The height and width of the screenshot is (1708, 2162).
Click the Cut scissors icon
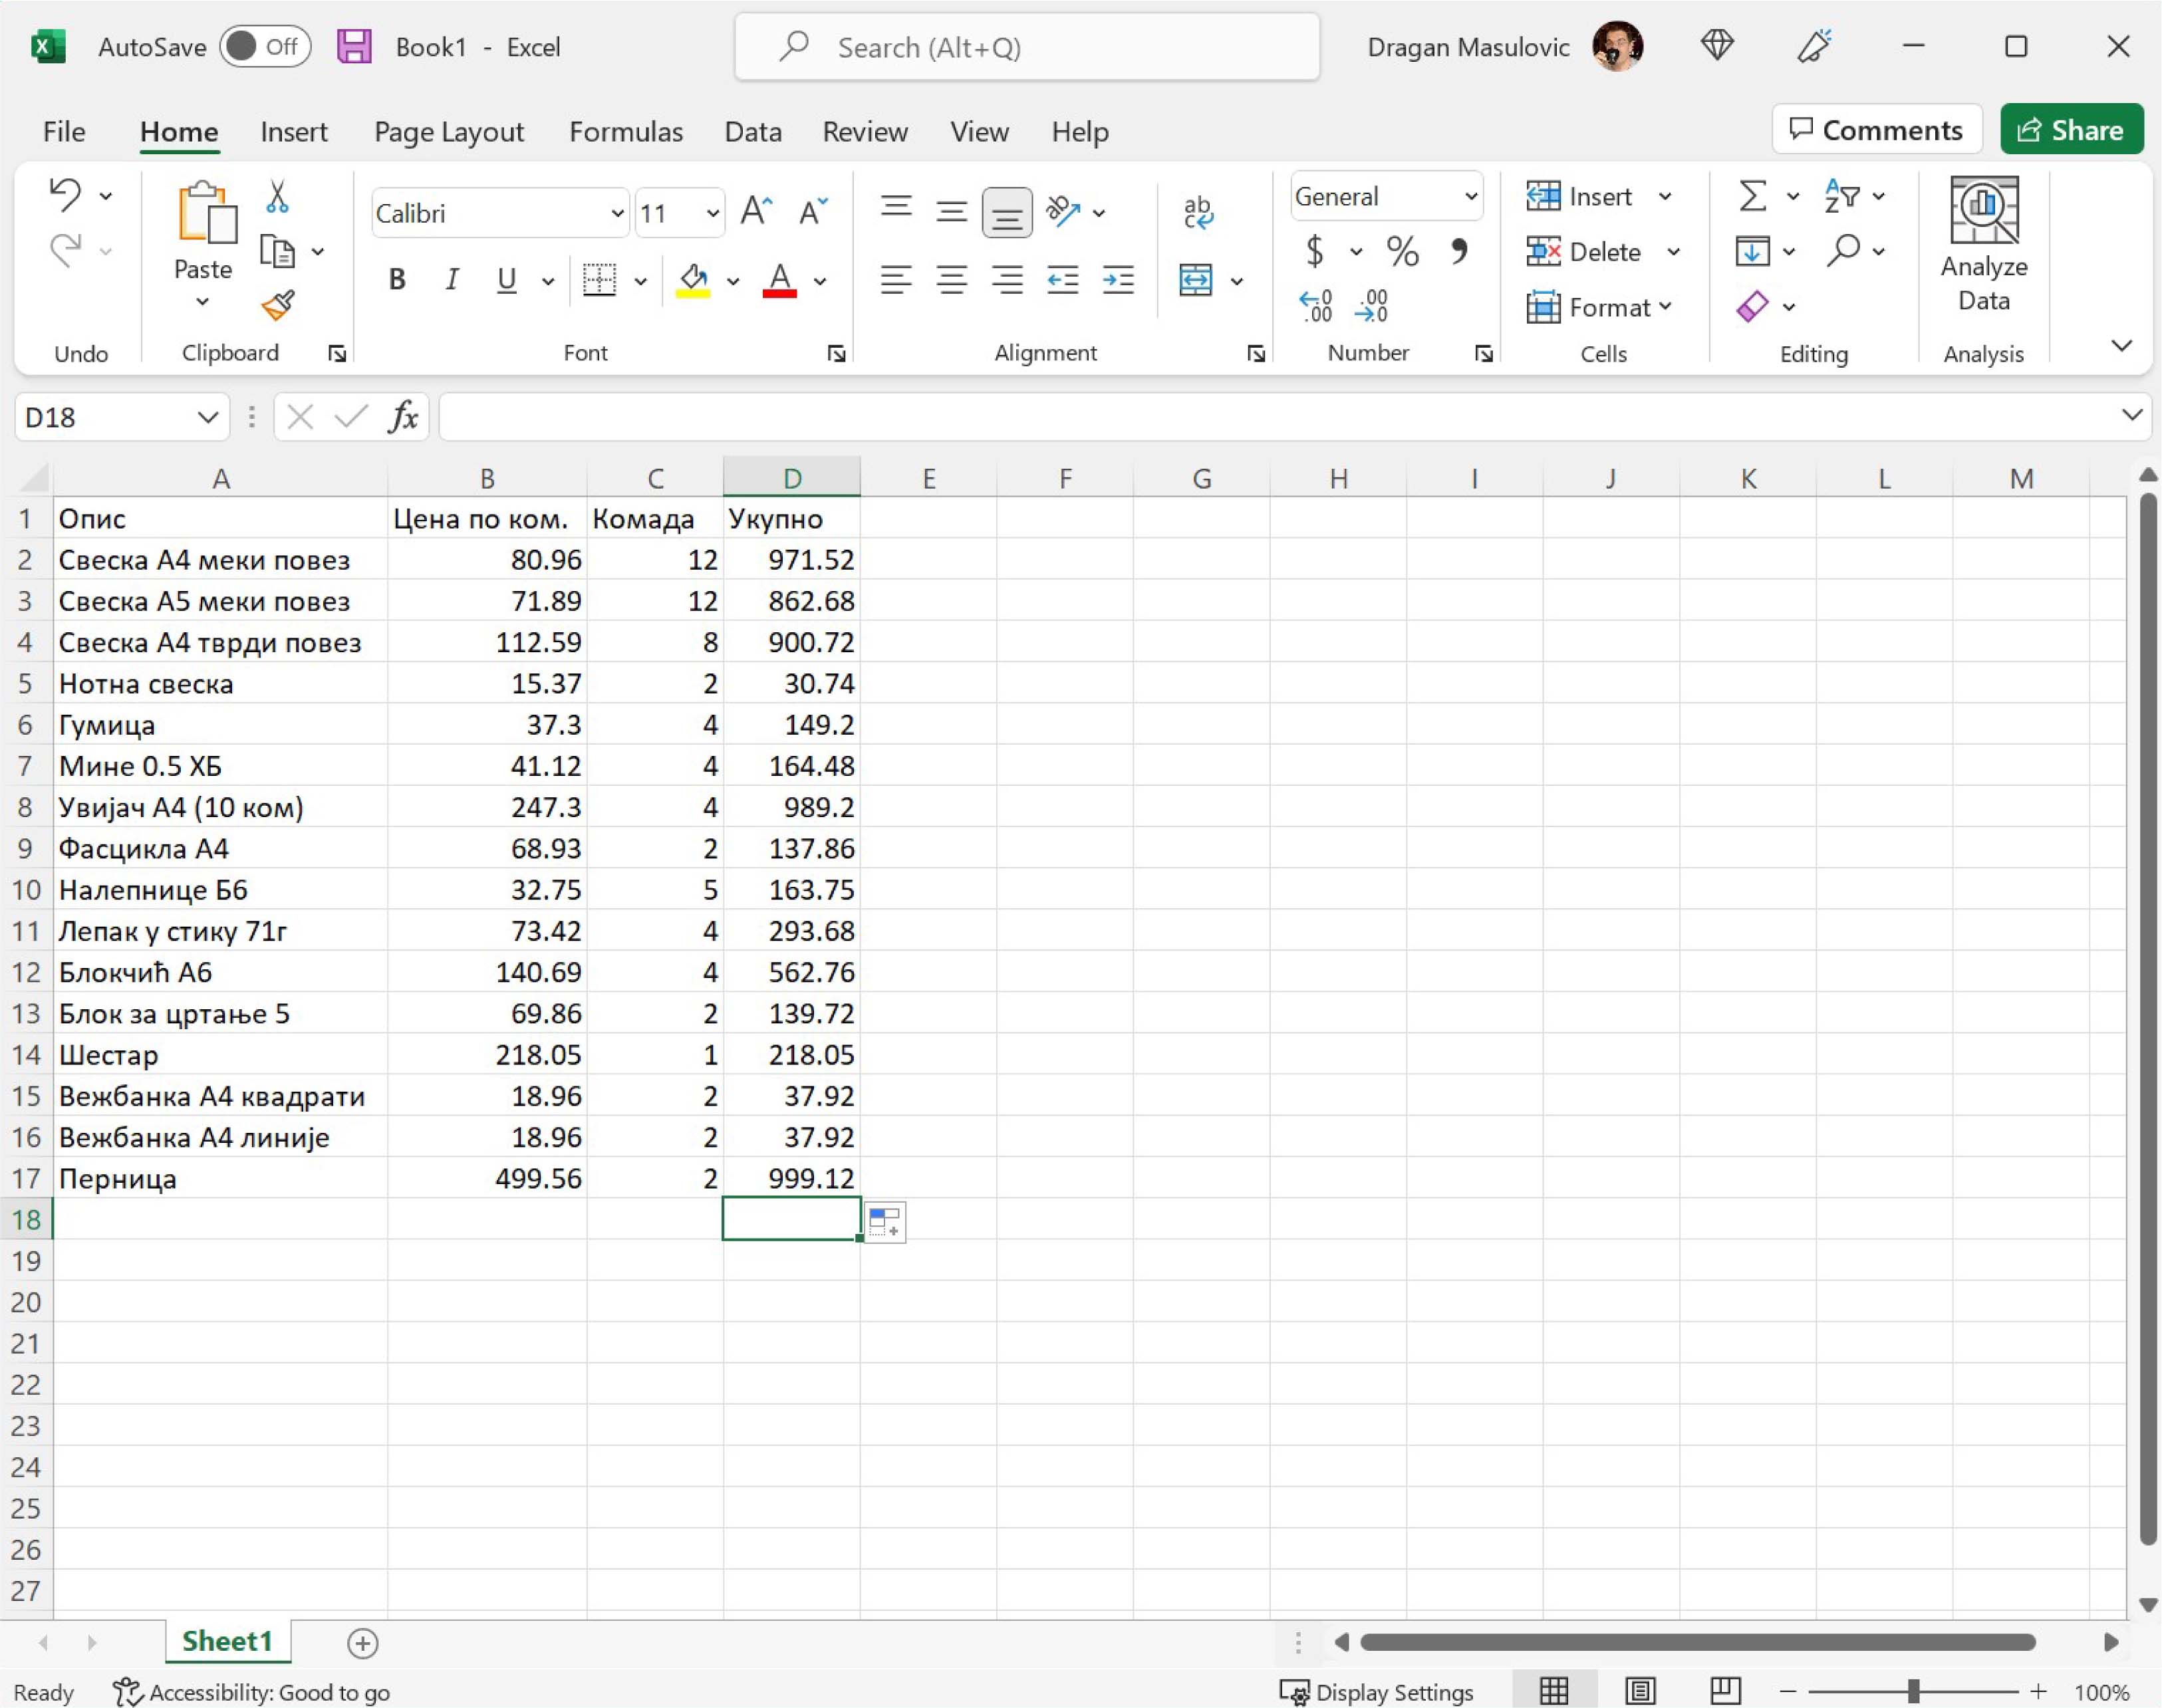point(277,197)
